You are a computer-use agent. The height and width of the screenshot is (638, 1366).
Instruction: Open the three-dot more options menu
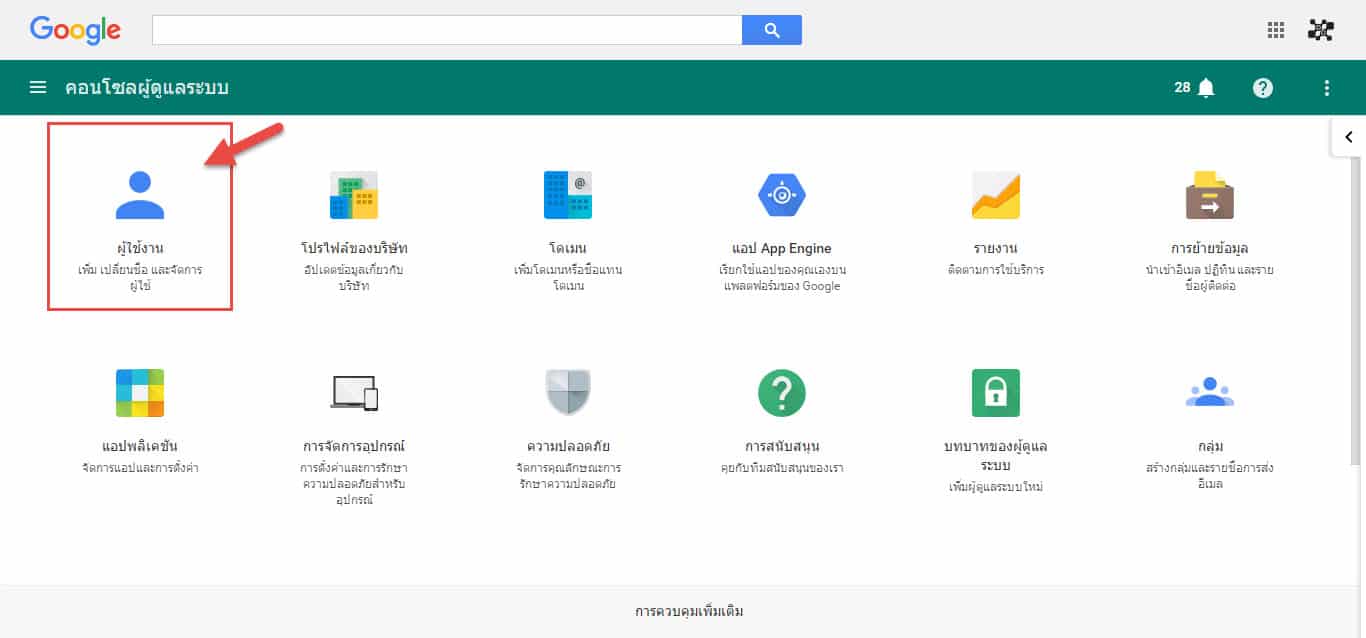(1327, 88)
